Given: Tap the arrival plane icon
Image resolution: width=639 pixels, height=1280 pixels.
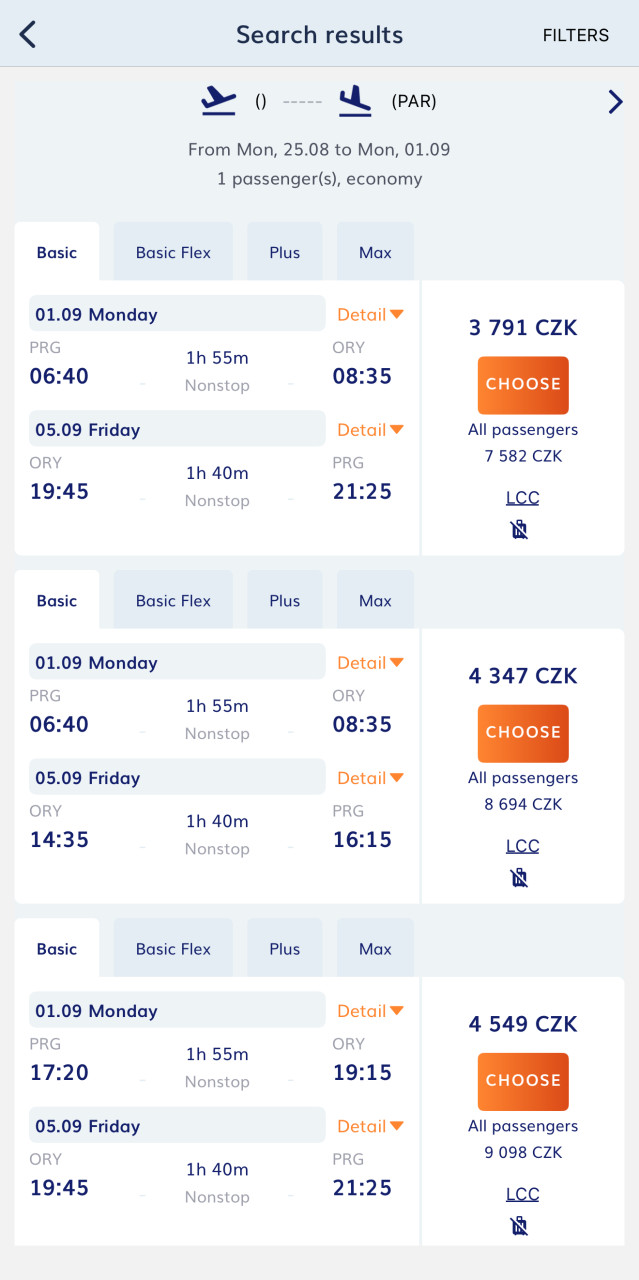Looking at the screenshot, I should (355, 100).
